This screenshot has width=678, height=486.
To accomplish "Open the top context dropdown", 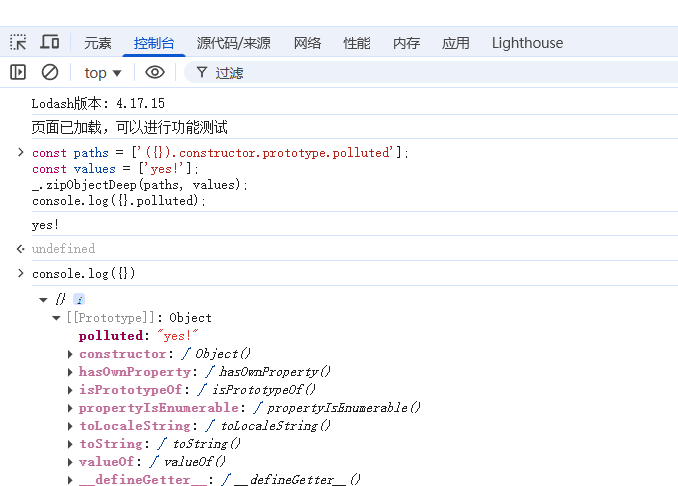I will 102,72.
